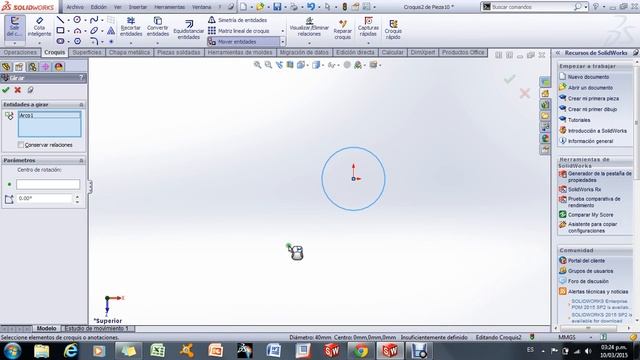Open dropdown arrow under Convertir entidades

point(158,43)
